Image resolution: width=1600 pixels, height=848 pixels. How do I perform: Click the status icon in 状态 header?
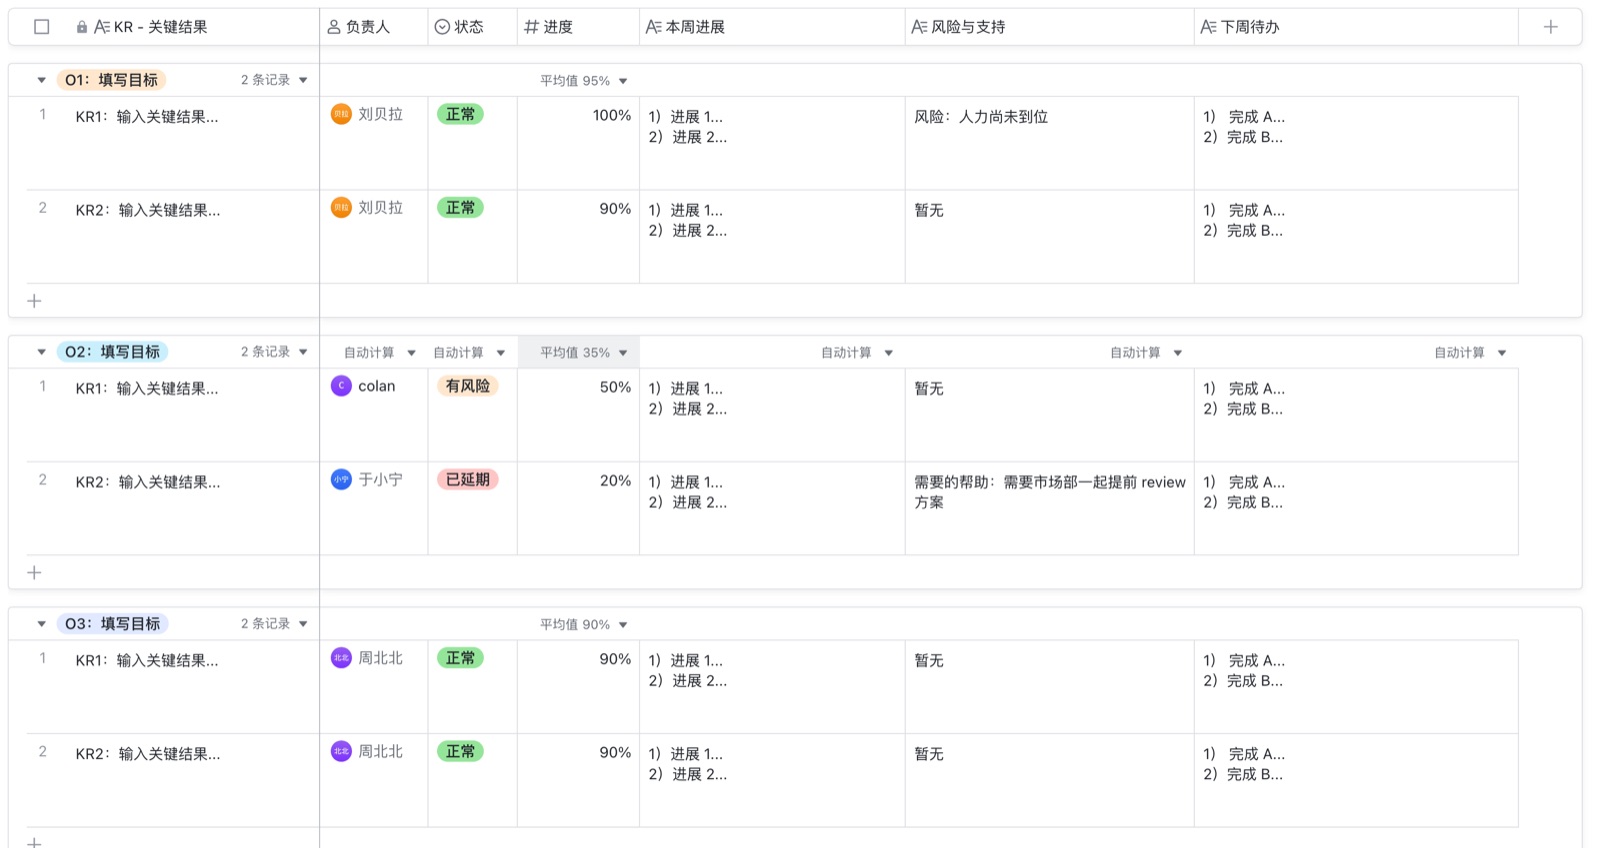click(x=442, y=27)
